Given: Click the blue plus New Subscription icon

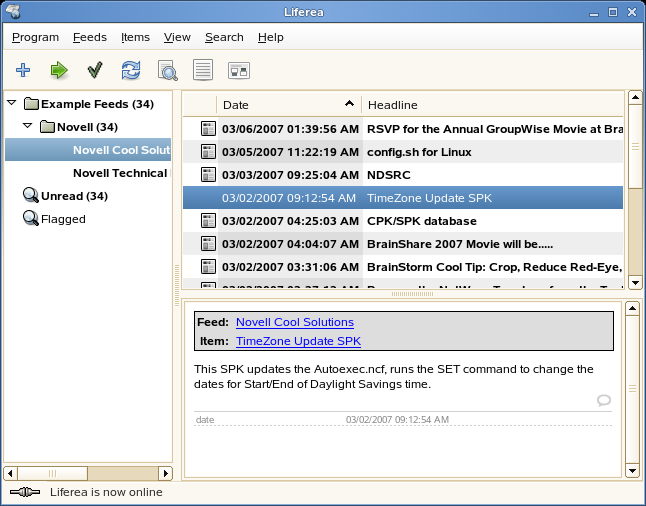Looking at the screenshot, I should [x=23, y=70].
